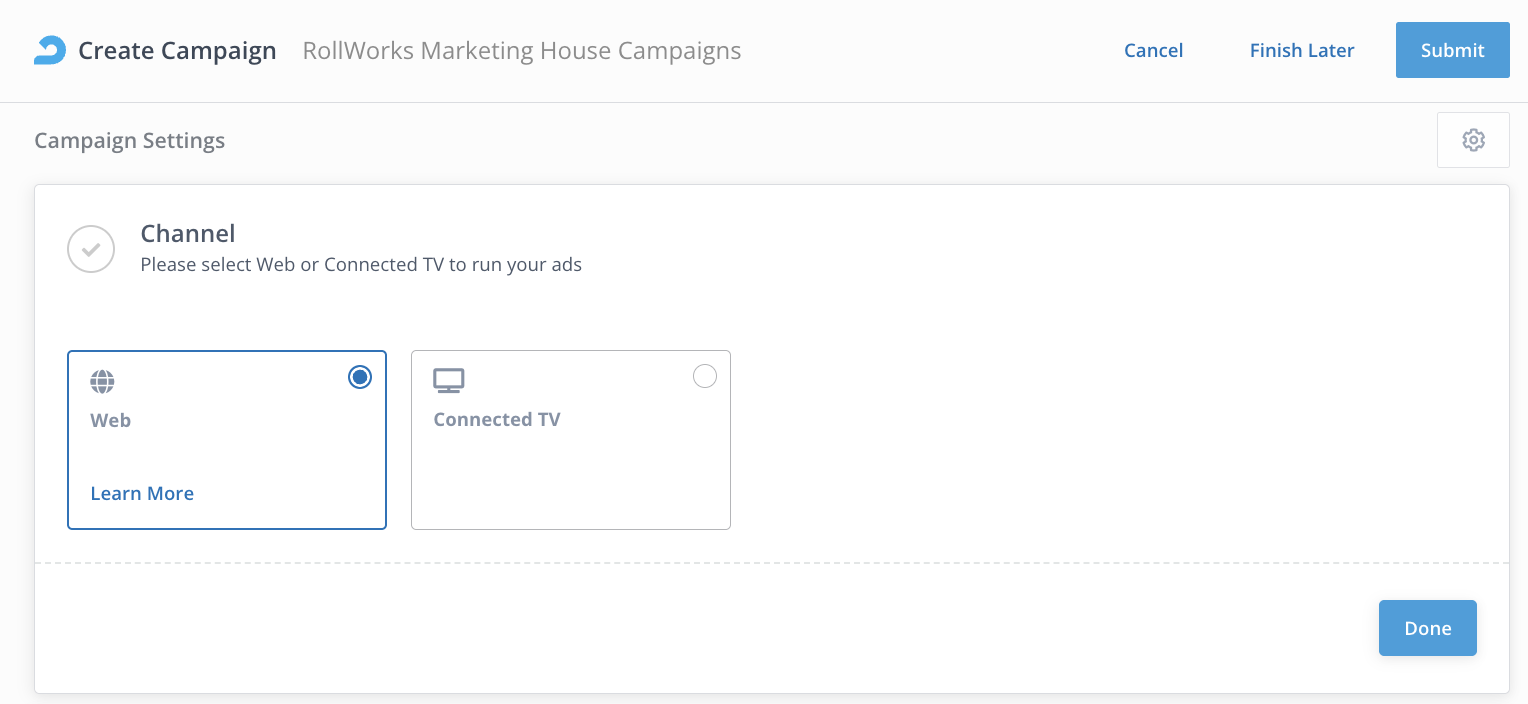Click the Connected TV label text
This screenshot has width=1528, height=704.
[496, 419]
